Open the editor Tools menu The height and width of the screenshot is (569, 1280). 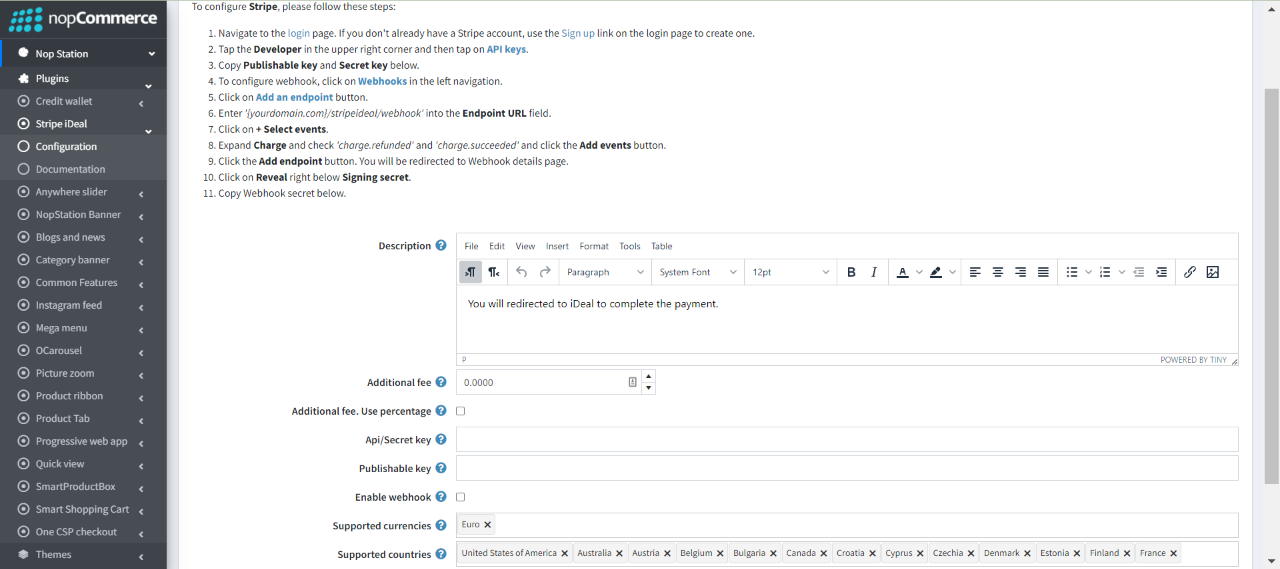point(630,246)
